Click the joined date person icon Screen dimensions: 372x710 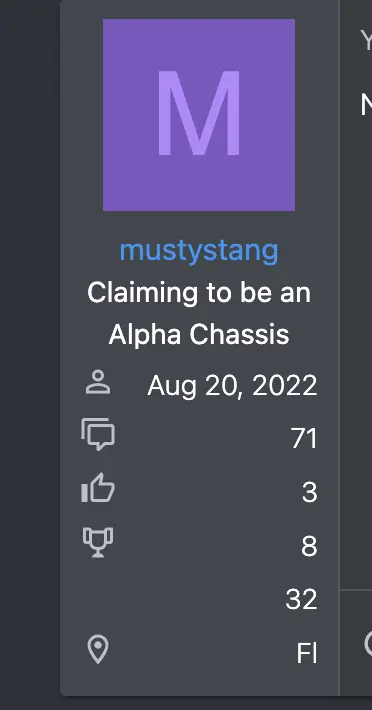click(98, 383)
